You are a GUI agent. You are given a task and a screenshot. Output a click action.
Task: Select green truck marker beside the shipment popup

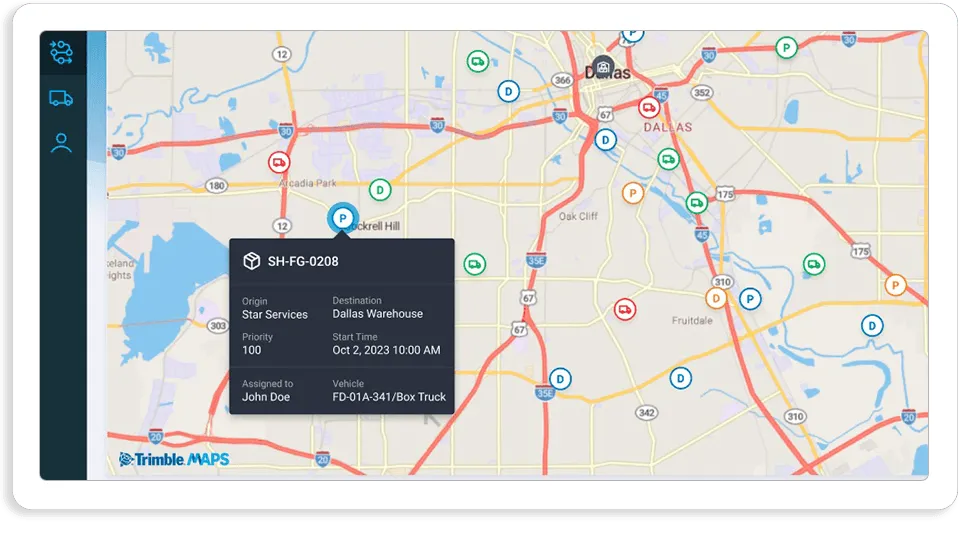474,264
